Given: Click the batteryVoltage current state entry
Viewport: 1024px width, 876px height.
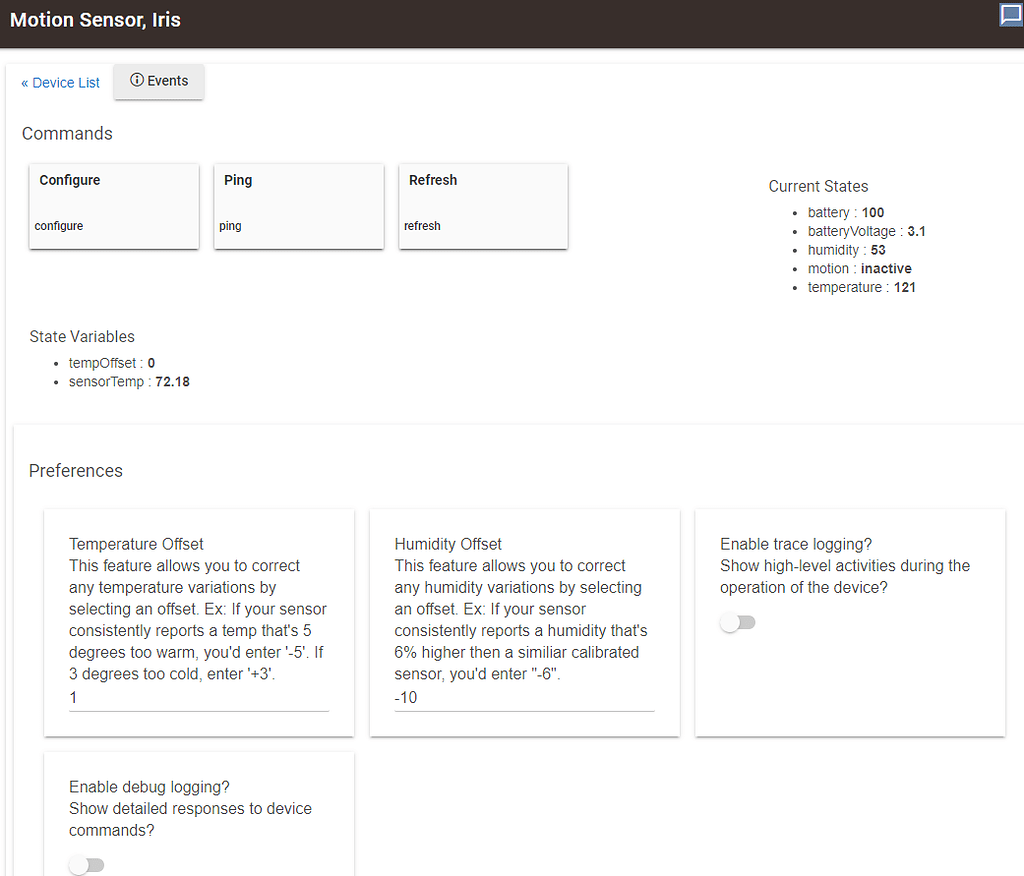Looking at the screenshot, I should (866, 231).
